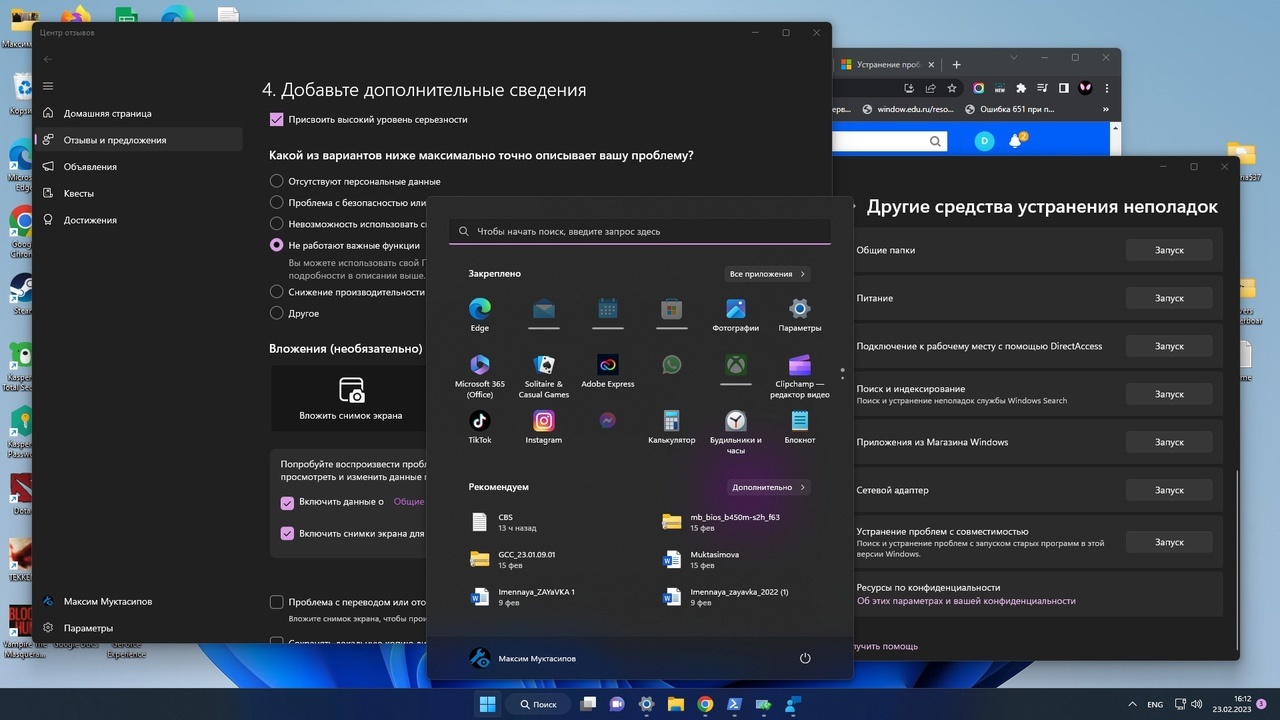Expand the Chrome bookmarks overflow chevron
The image size is (1280, 720).
click(x=1107, y=109)
